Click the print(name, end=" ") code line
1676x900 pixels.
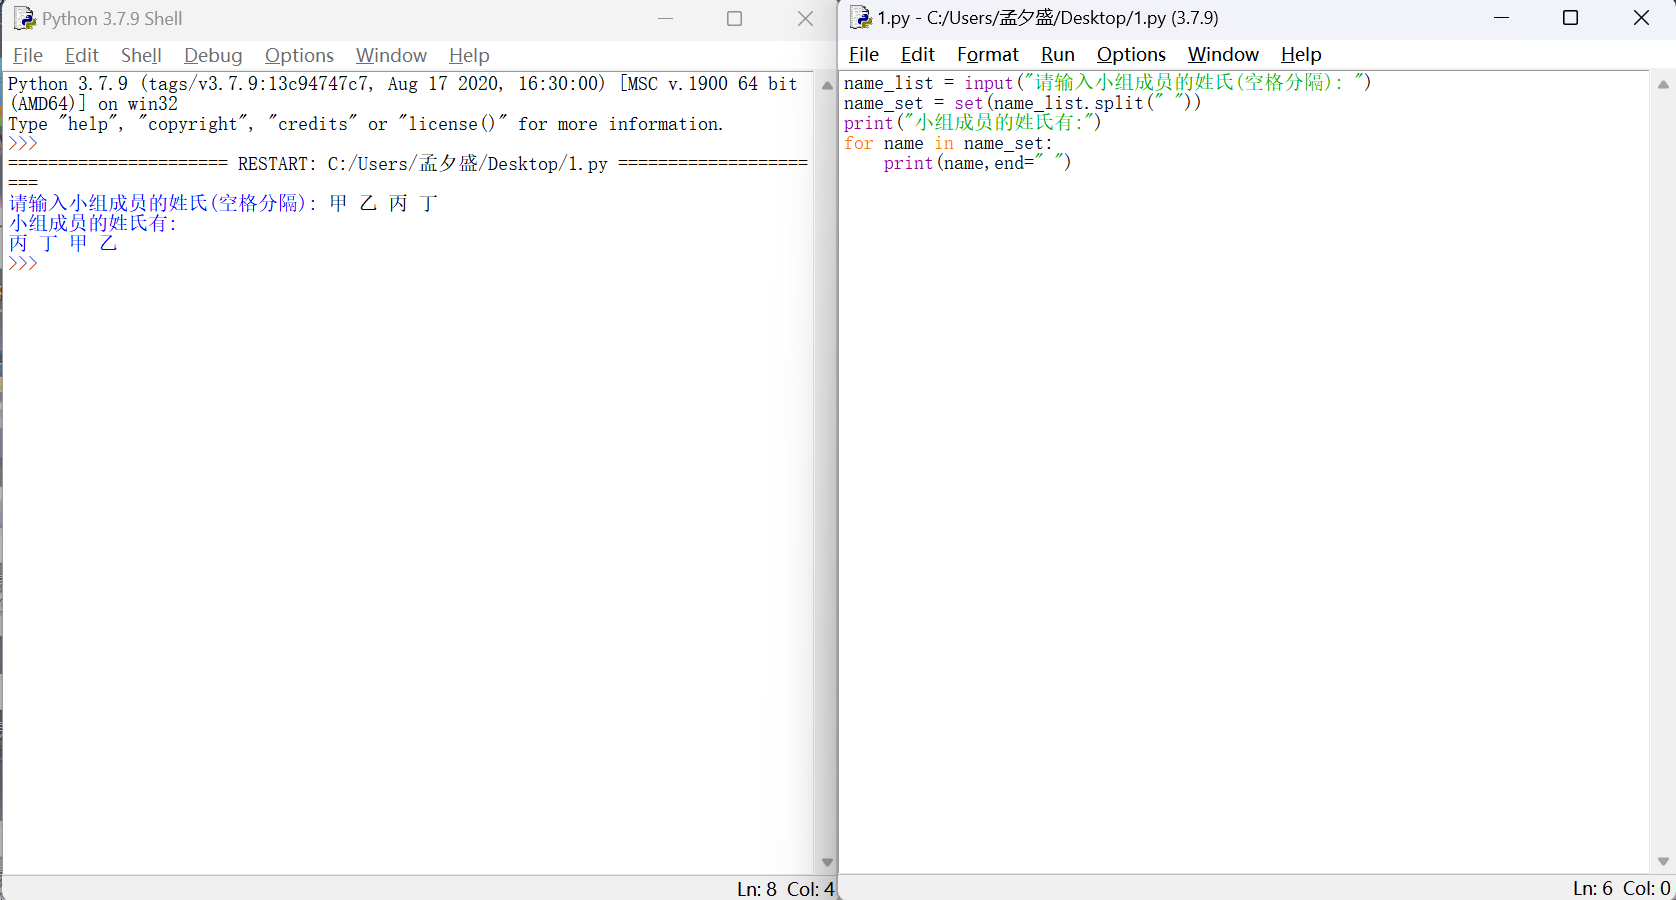[x=976, y=163]
